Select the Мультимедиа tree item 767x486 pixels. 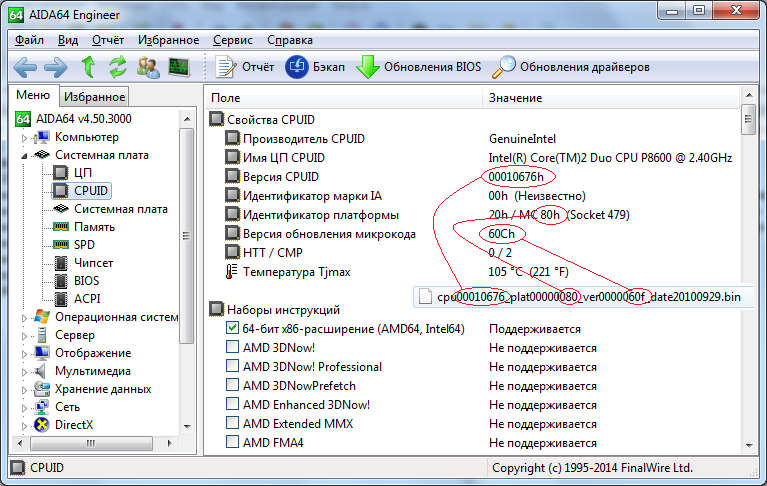pyautogui.click(x=93, y=371)
